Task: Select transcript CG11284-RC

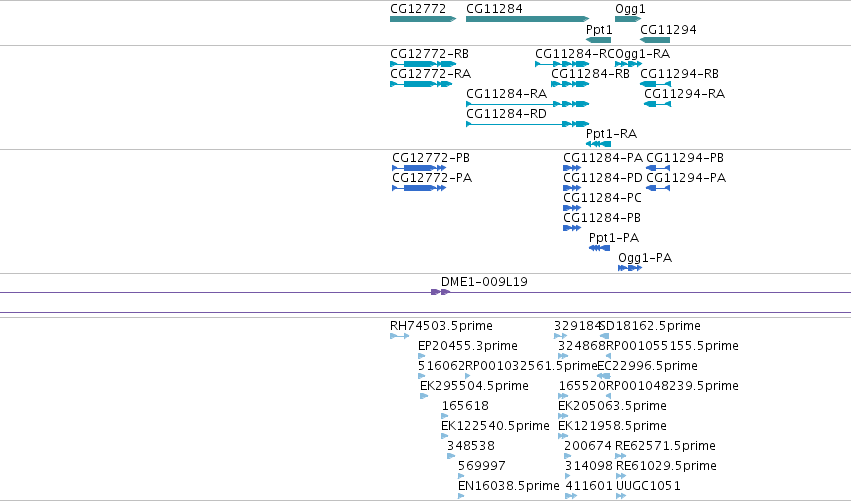Action: pyautogui.click(x=562, y=64)
